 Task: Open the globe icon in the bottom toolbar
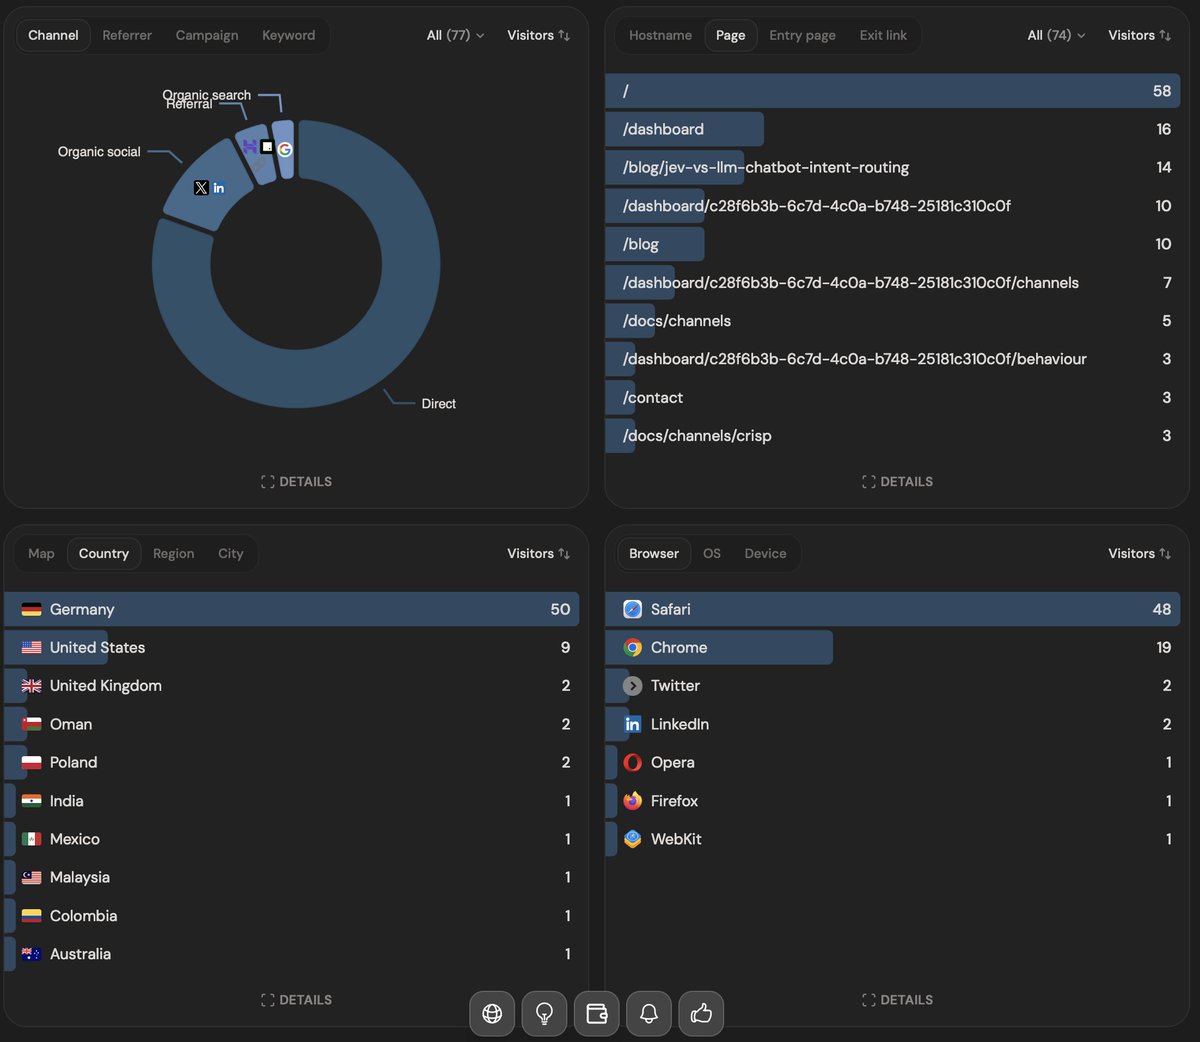(x=492, y=1014)
